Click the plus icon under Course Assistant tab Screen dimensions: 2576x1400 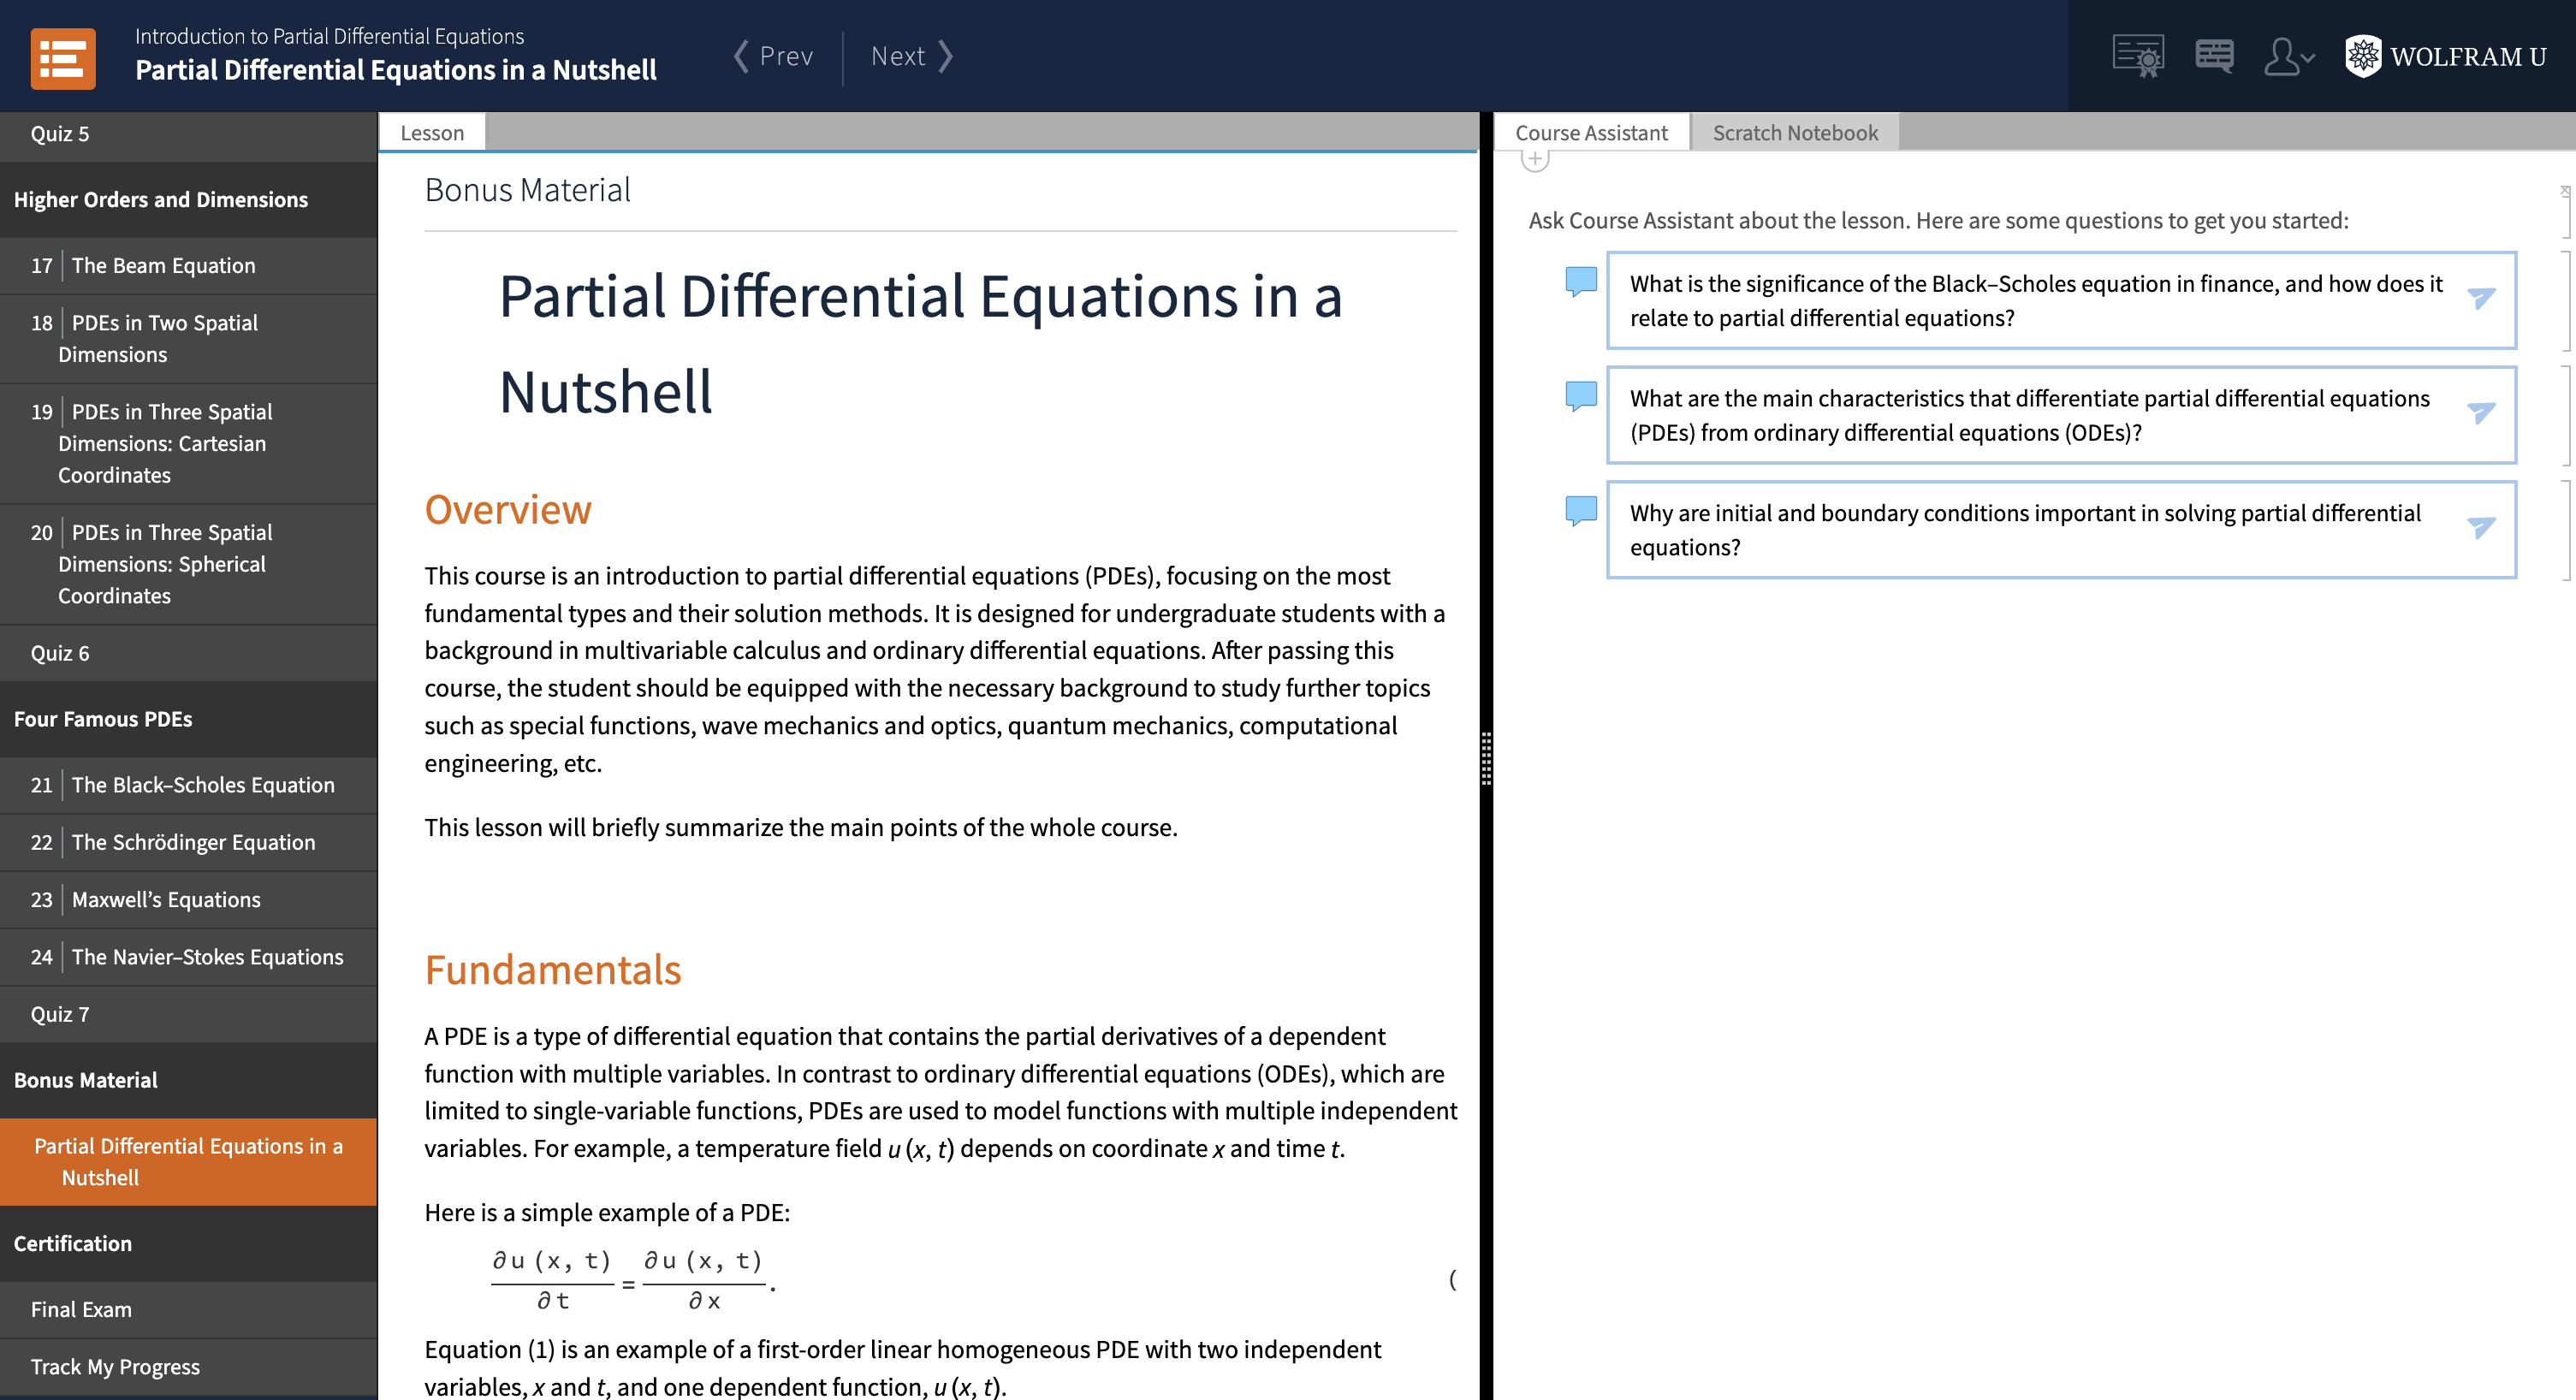(1536, 160)
